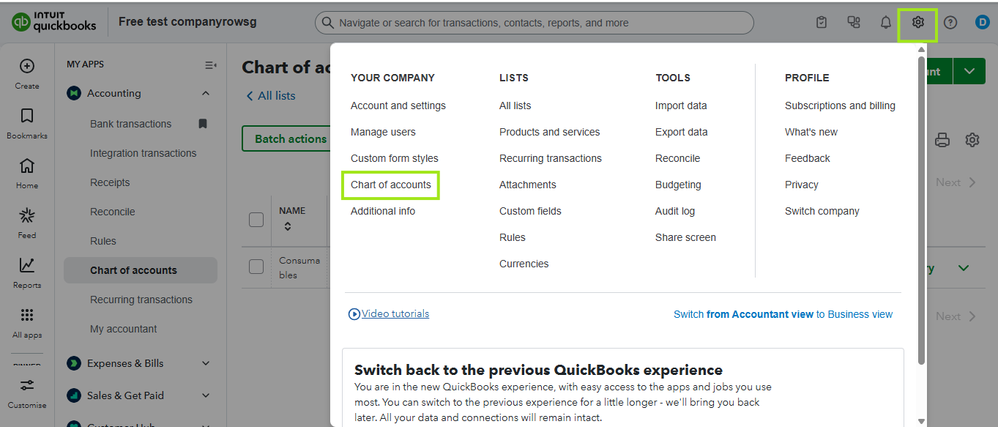Open Receipts in sidebar

click(x=109, y=183)
